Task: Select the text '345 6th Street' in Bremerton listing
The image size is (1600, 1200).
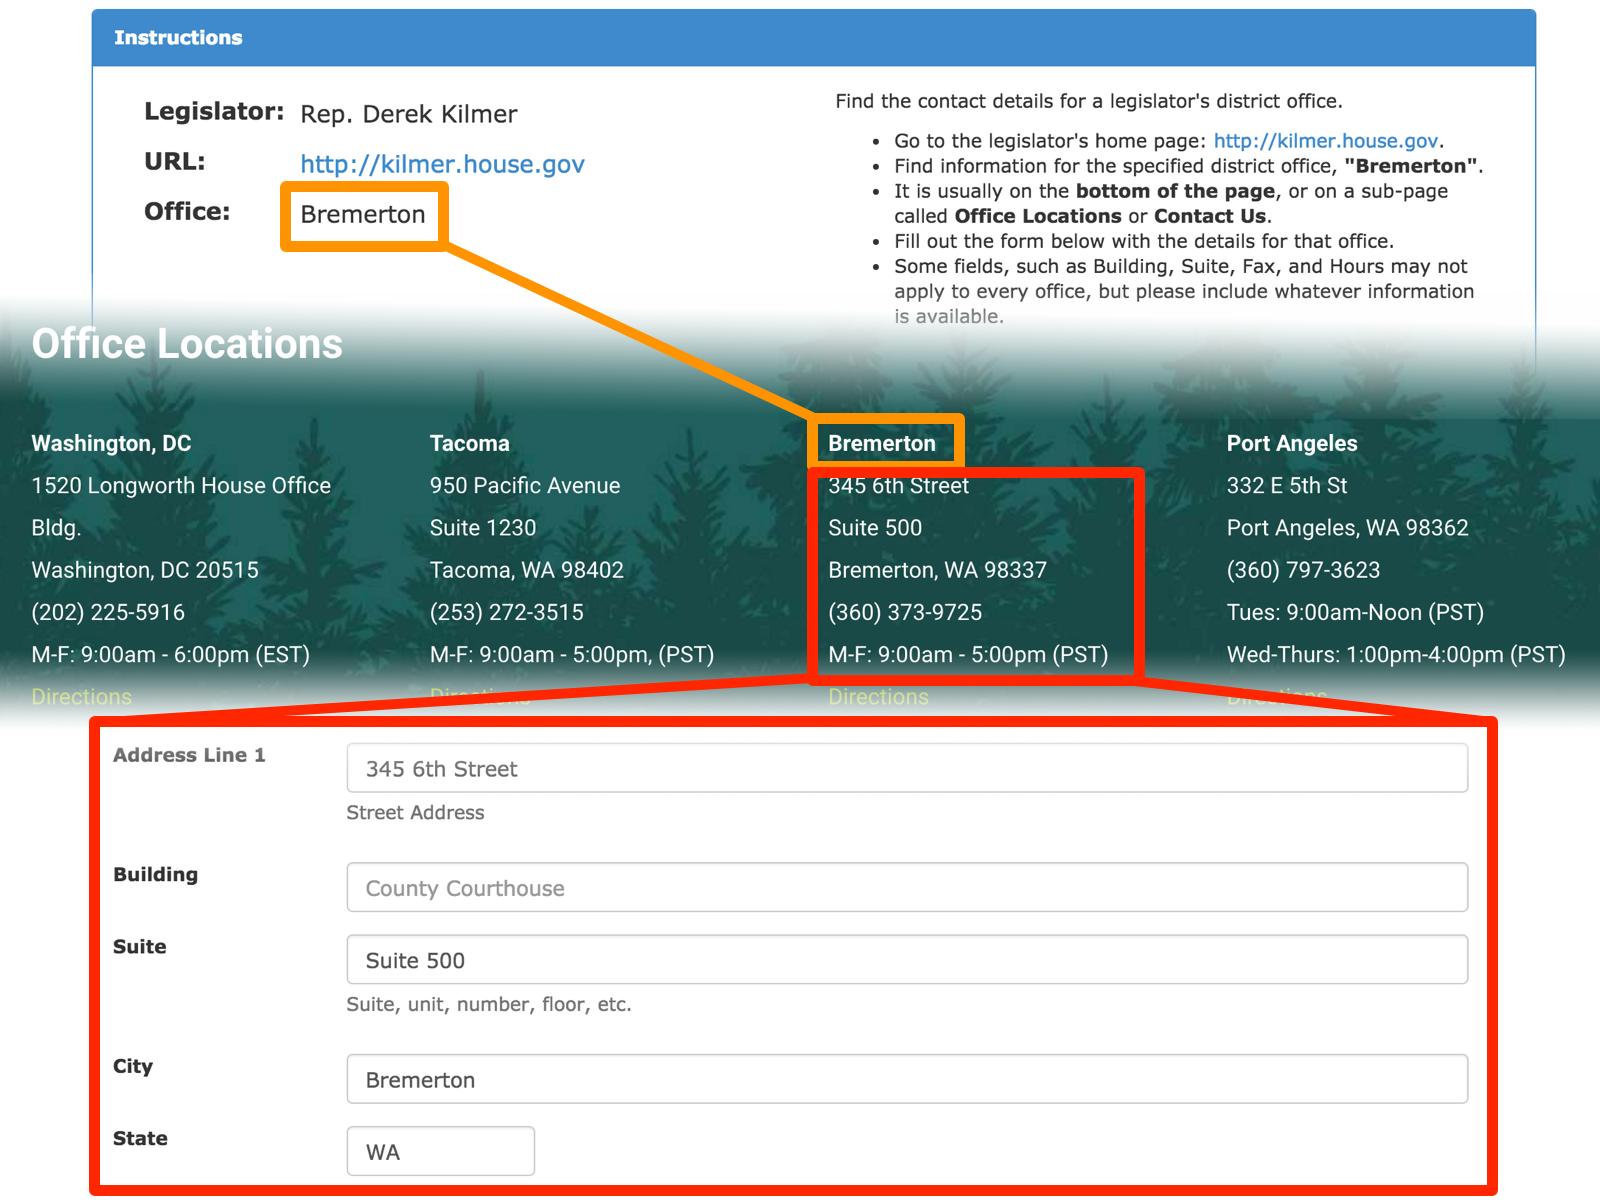Action: (898, 486)
